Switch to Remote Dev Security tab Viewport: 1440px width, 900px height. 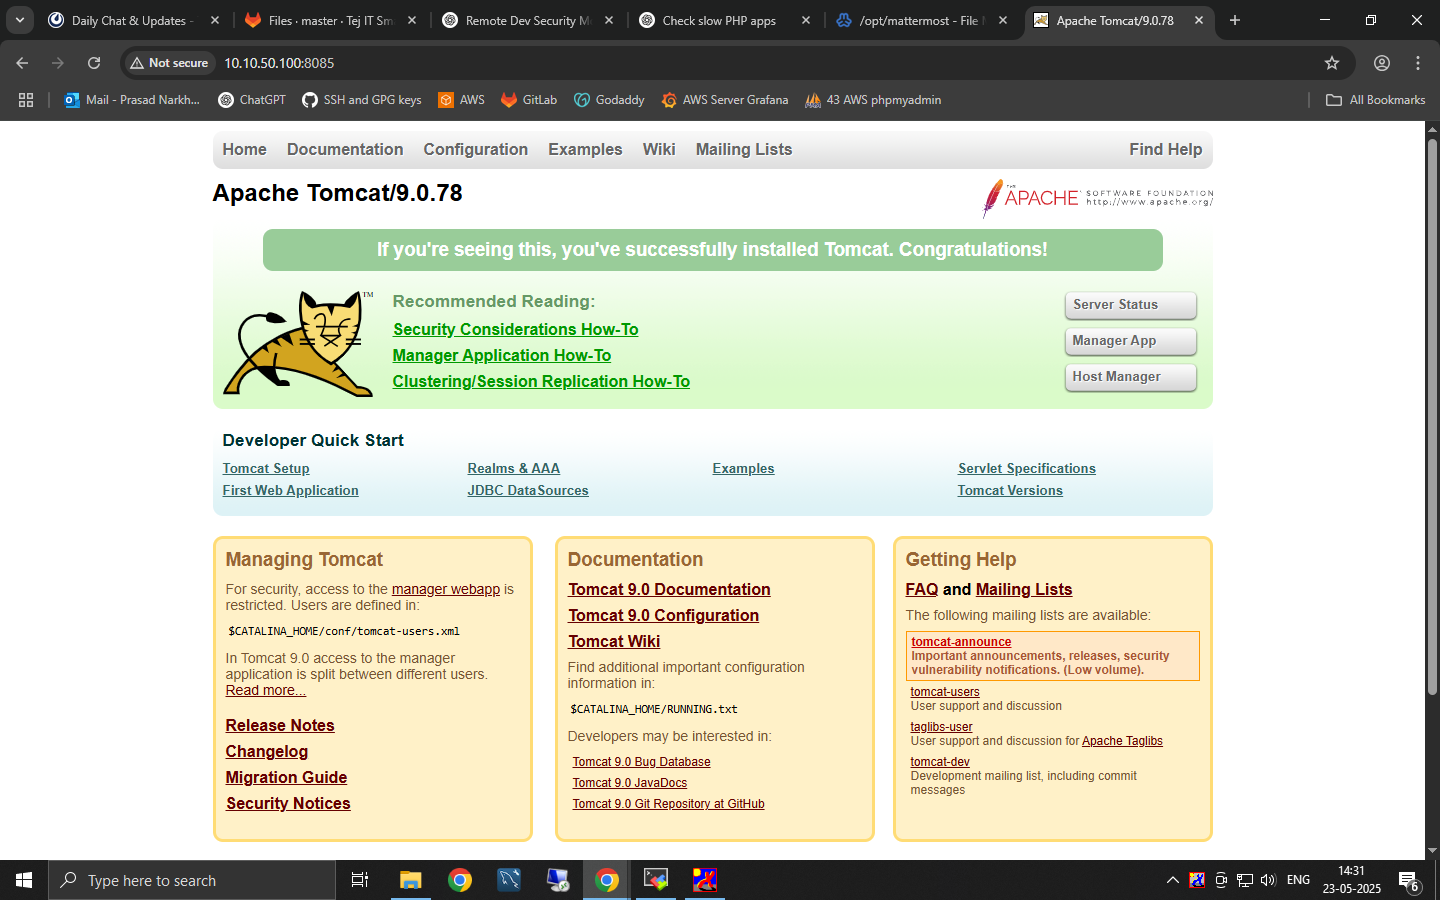click(528, 20)
